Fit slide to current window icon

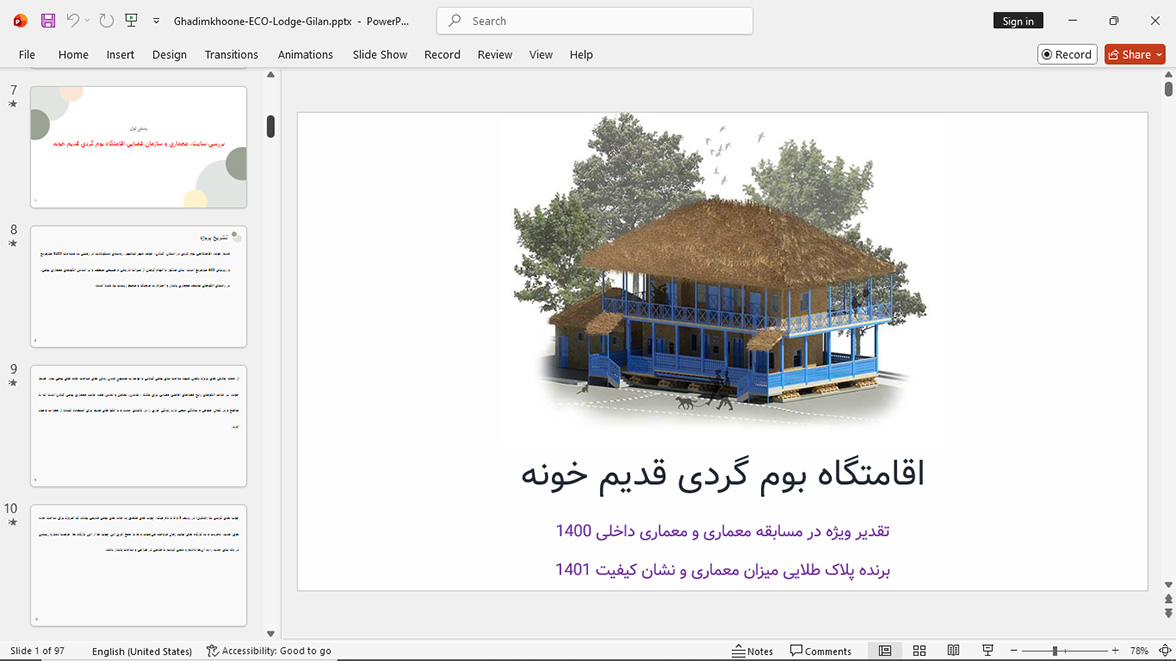(1165, 650)
